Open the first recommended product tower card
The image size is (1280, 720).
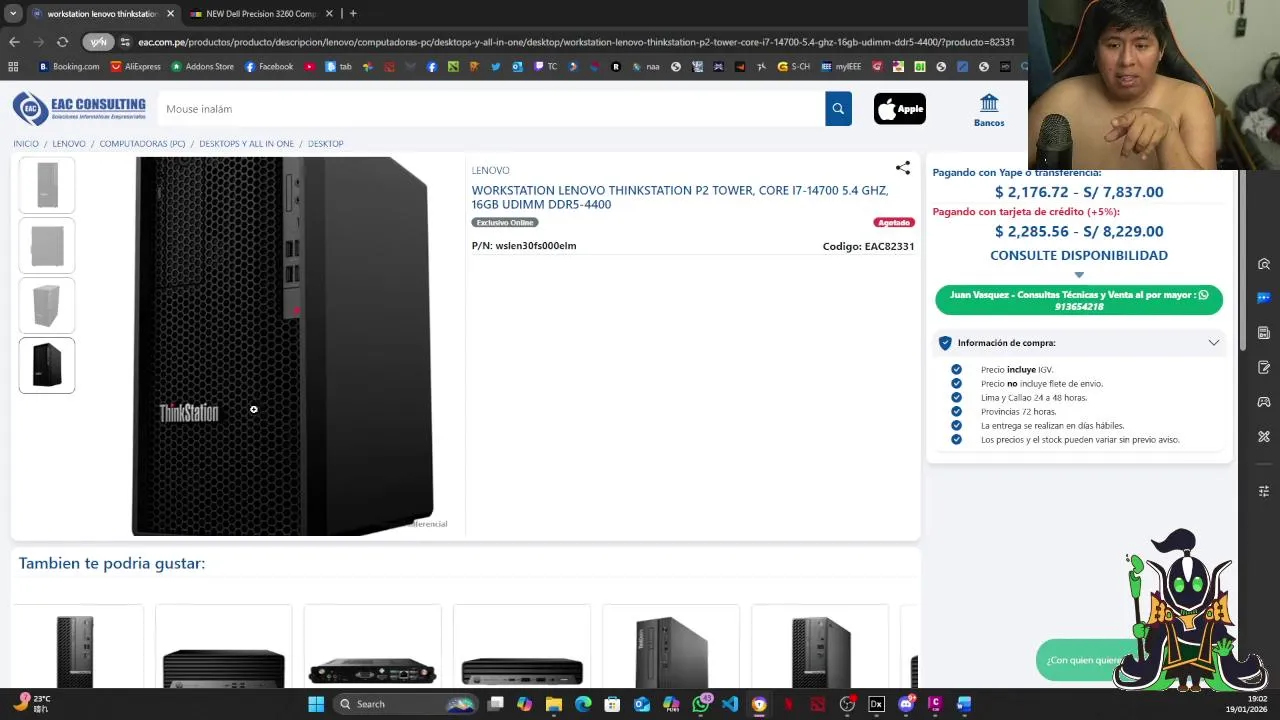coord(76,648)
